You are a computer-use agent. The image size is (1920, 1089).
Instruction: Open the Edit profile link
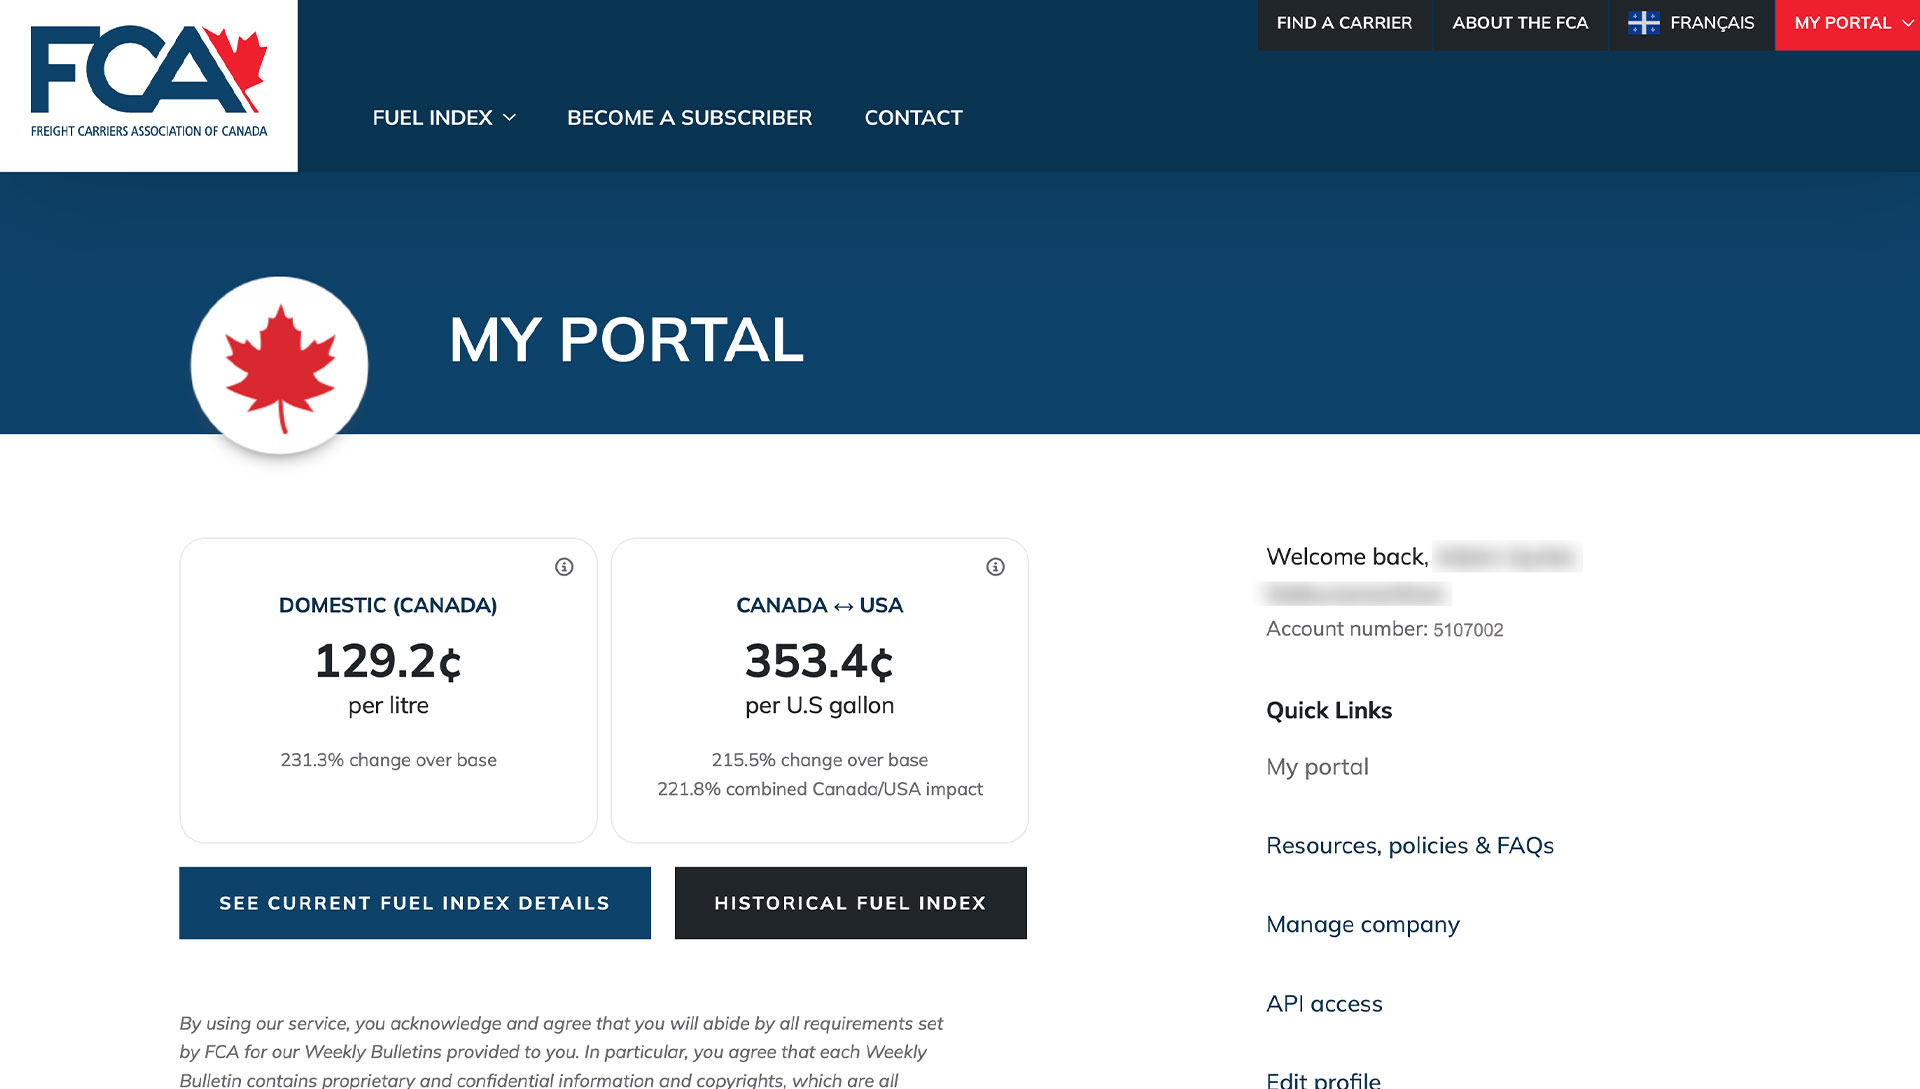(x=1323, y=1080)
